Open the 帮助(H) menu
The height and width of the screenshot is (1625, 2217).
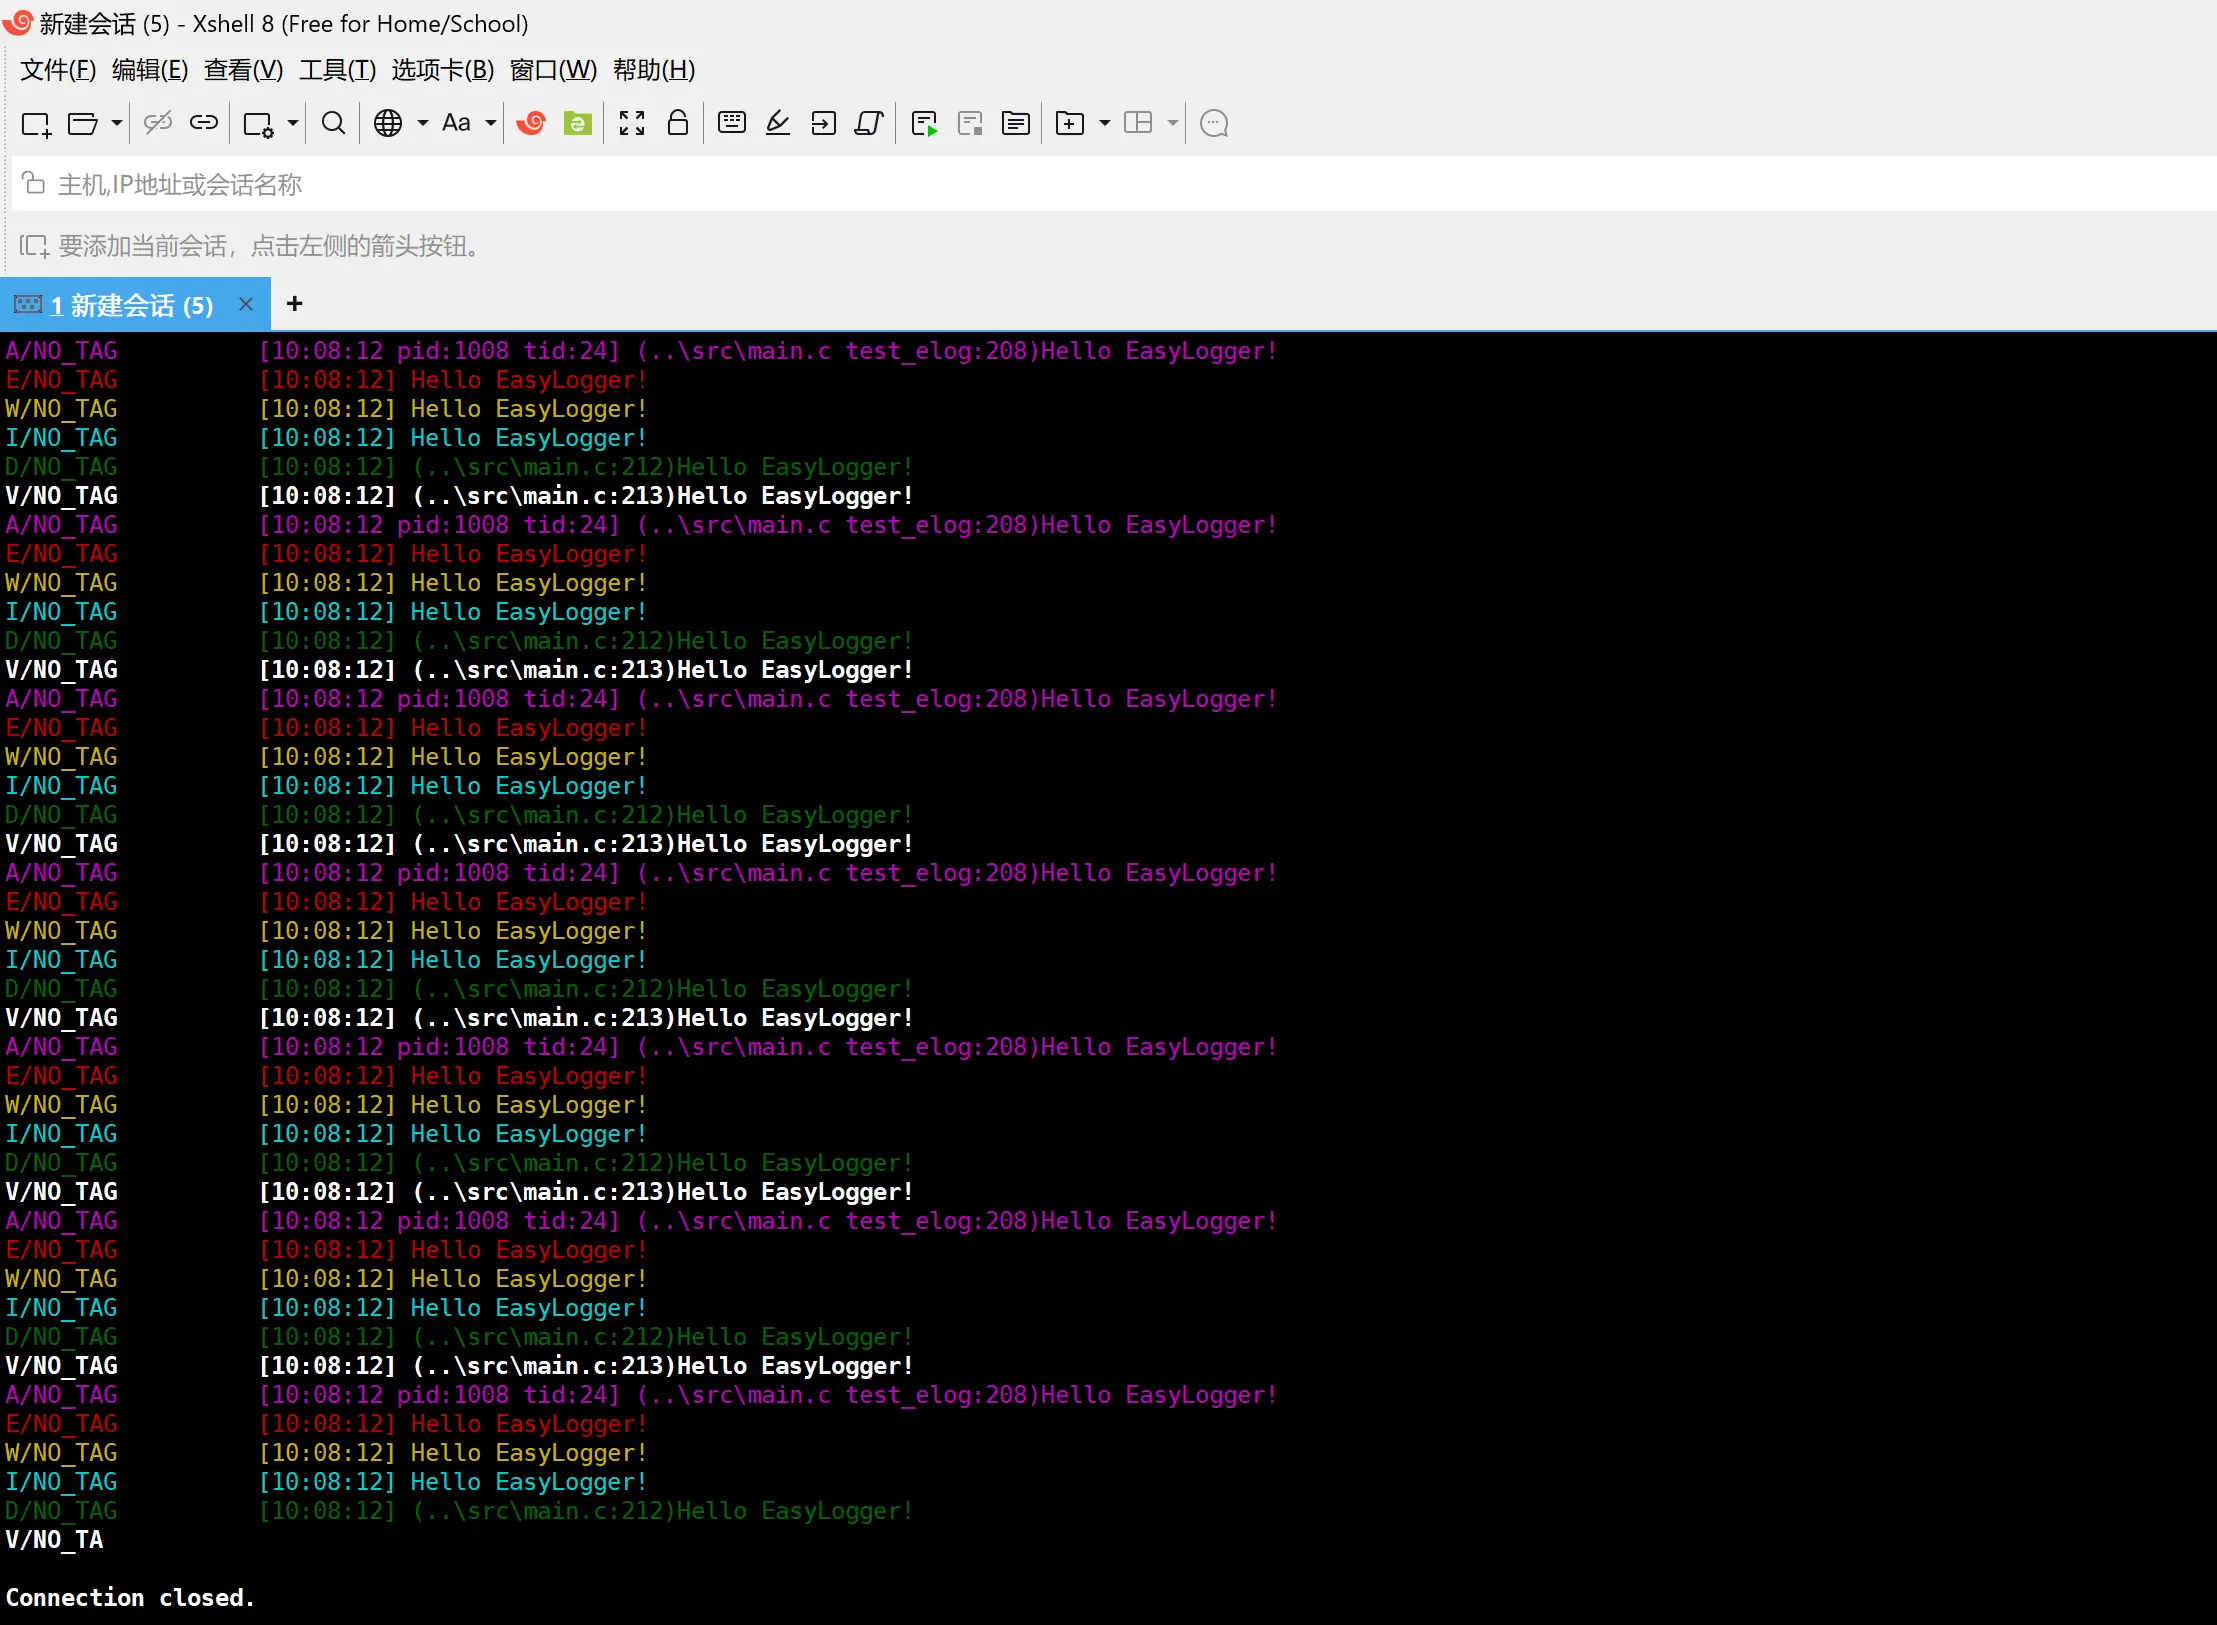coord(654,70)
